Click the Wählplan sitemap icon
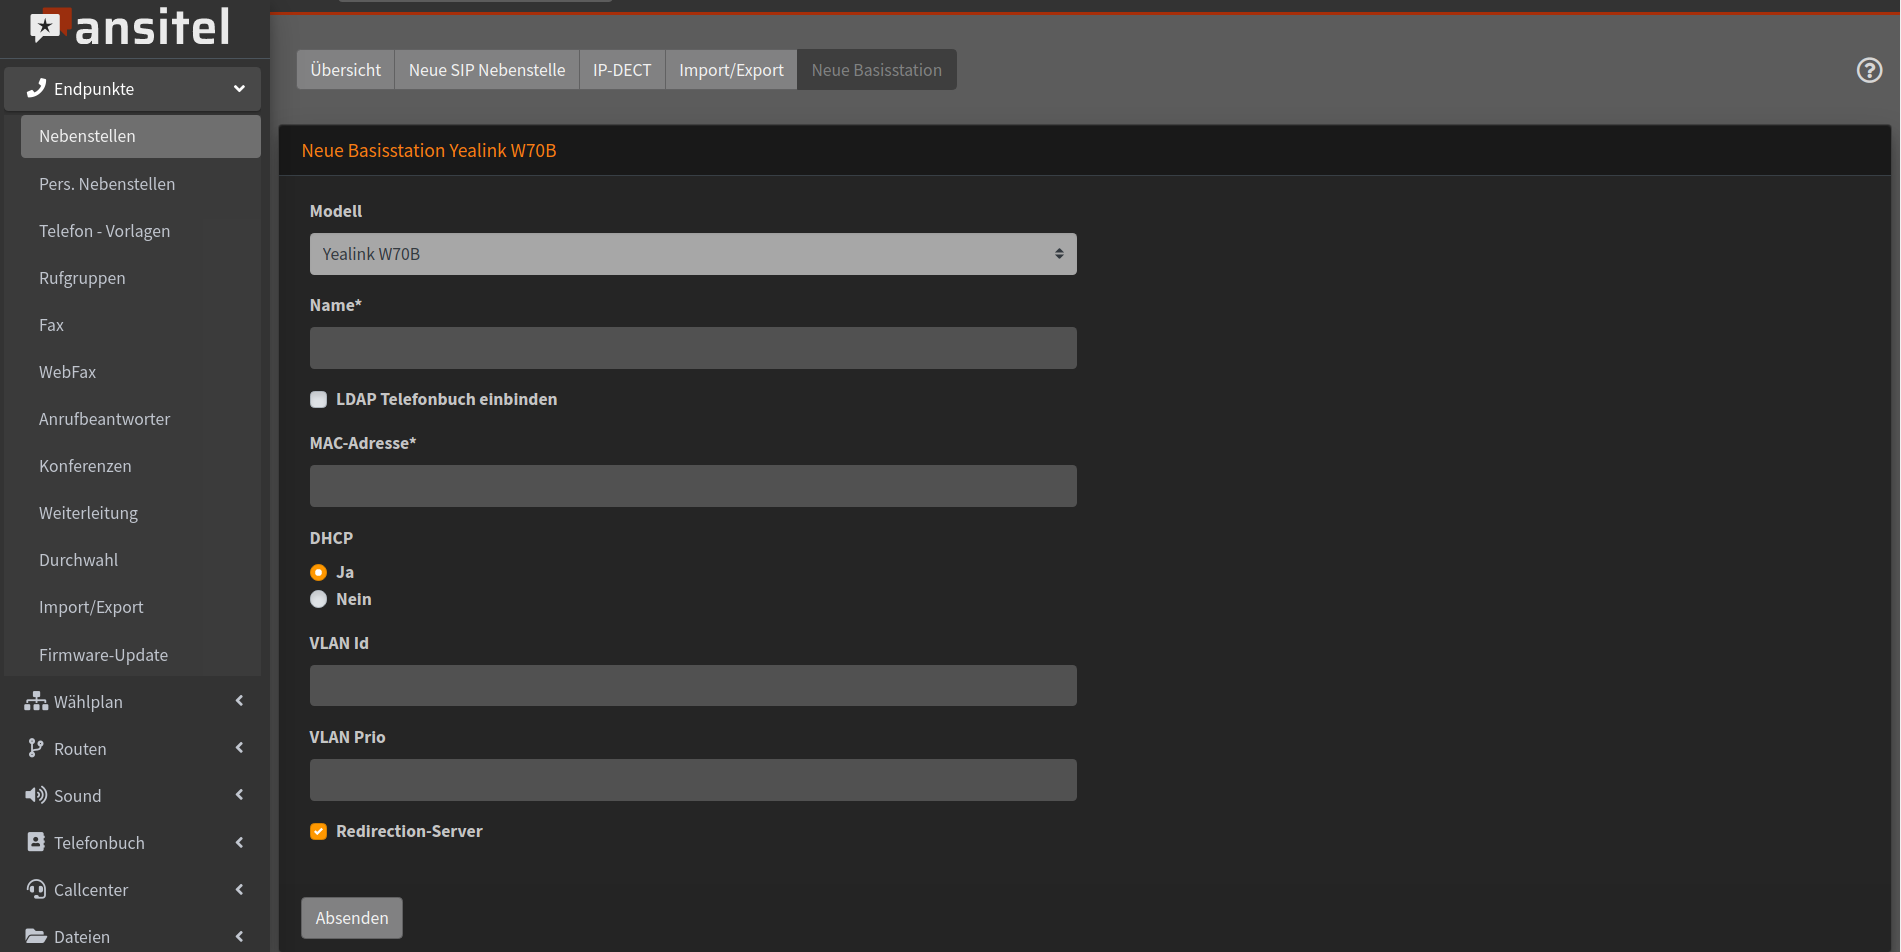Viewport: 1901px width, 952px height. [x=36, y=701]
